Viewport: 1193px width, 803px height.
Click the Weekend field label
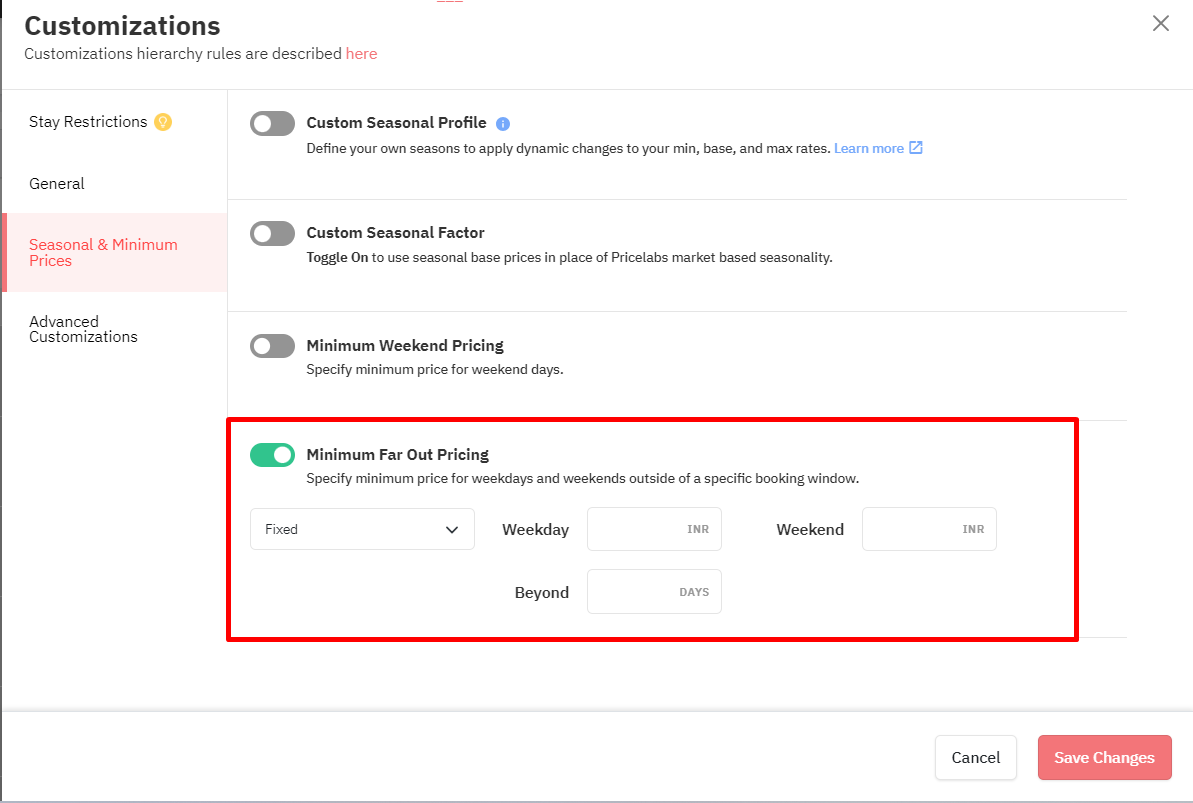tap(810, 530)
